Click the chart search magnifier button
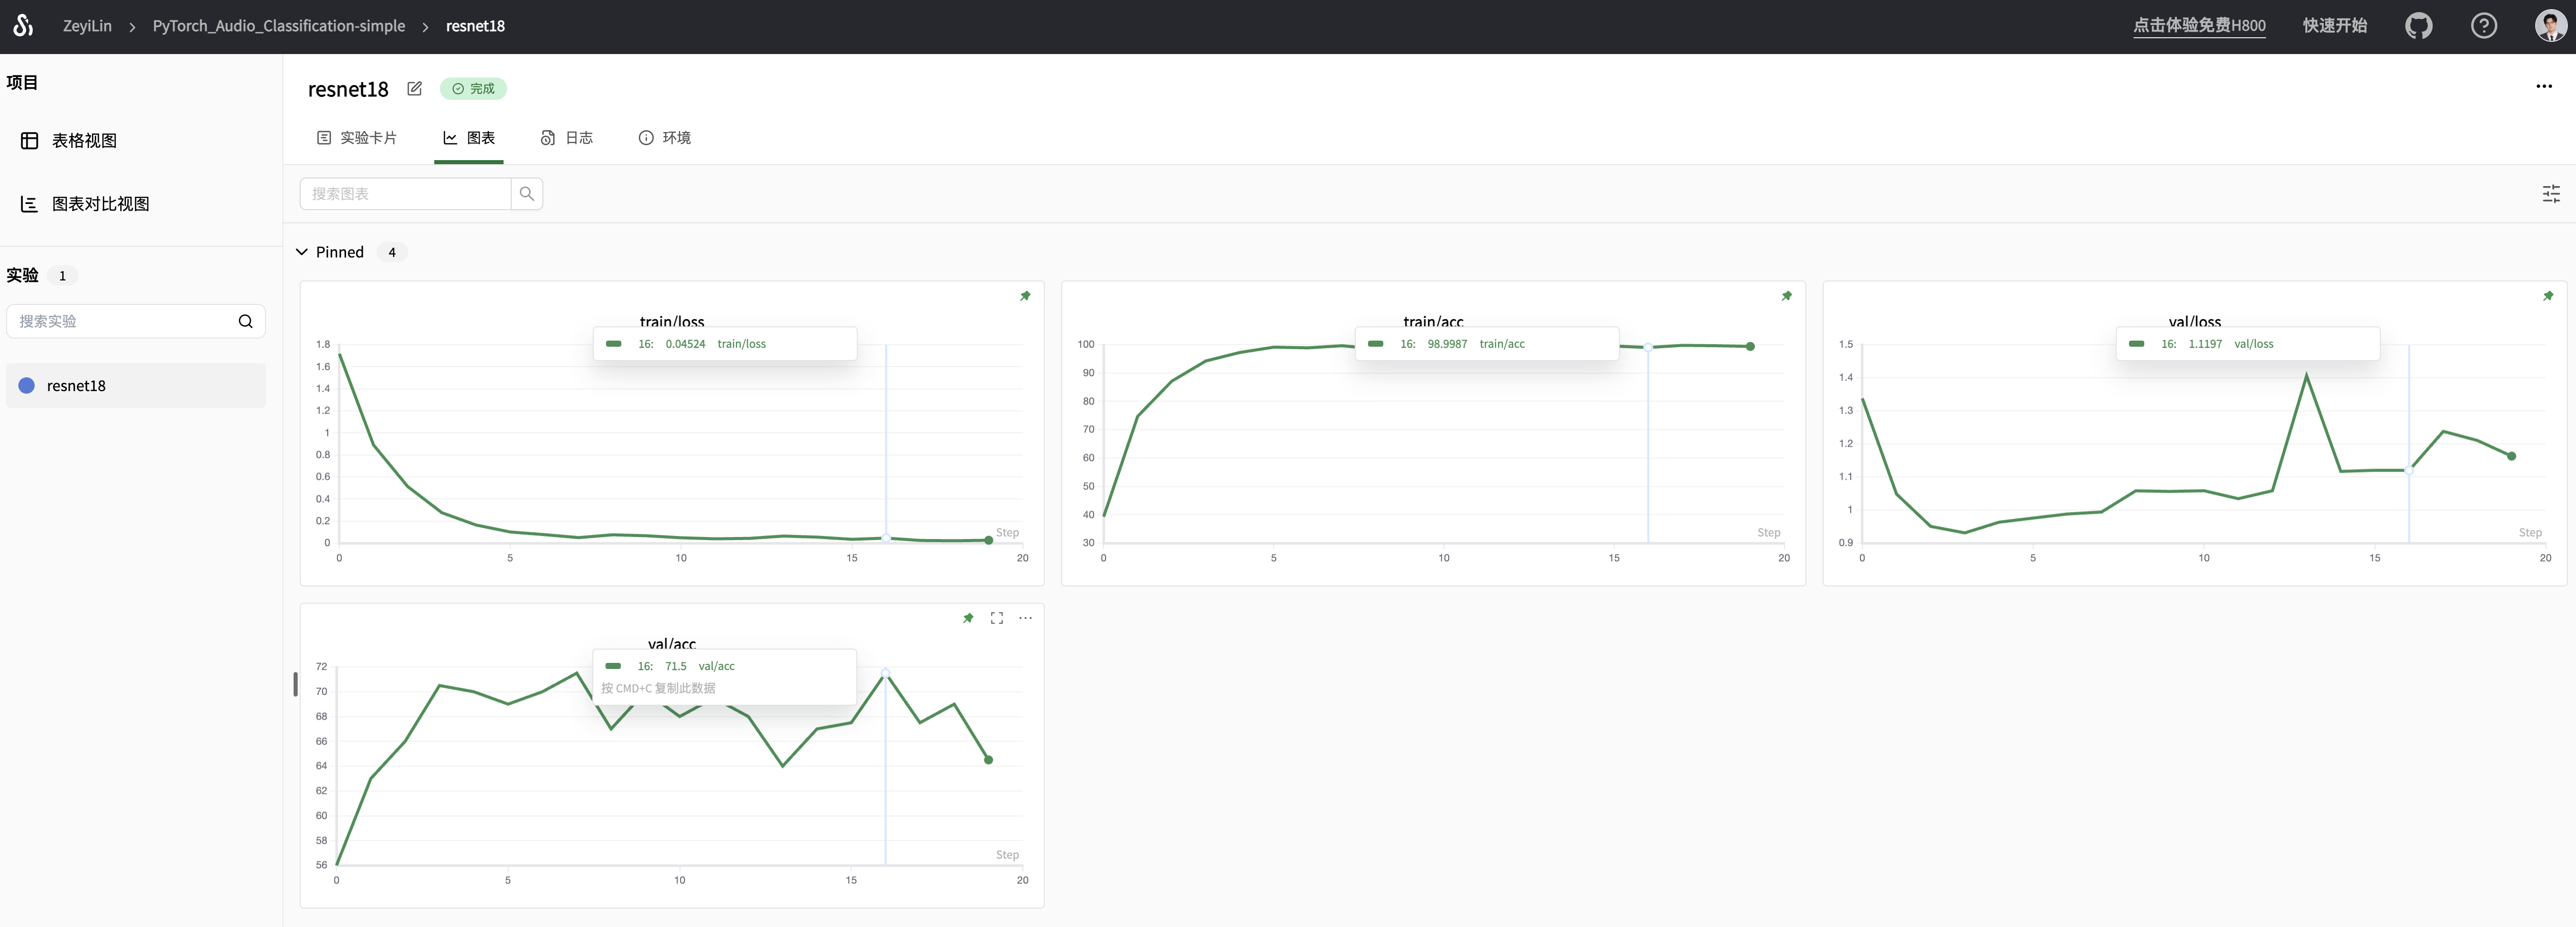This screenshot has width=2576, height=927. point(527,194)
